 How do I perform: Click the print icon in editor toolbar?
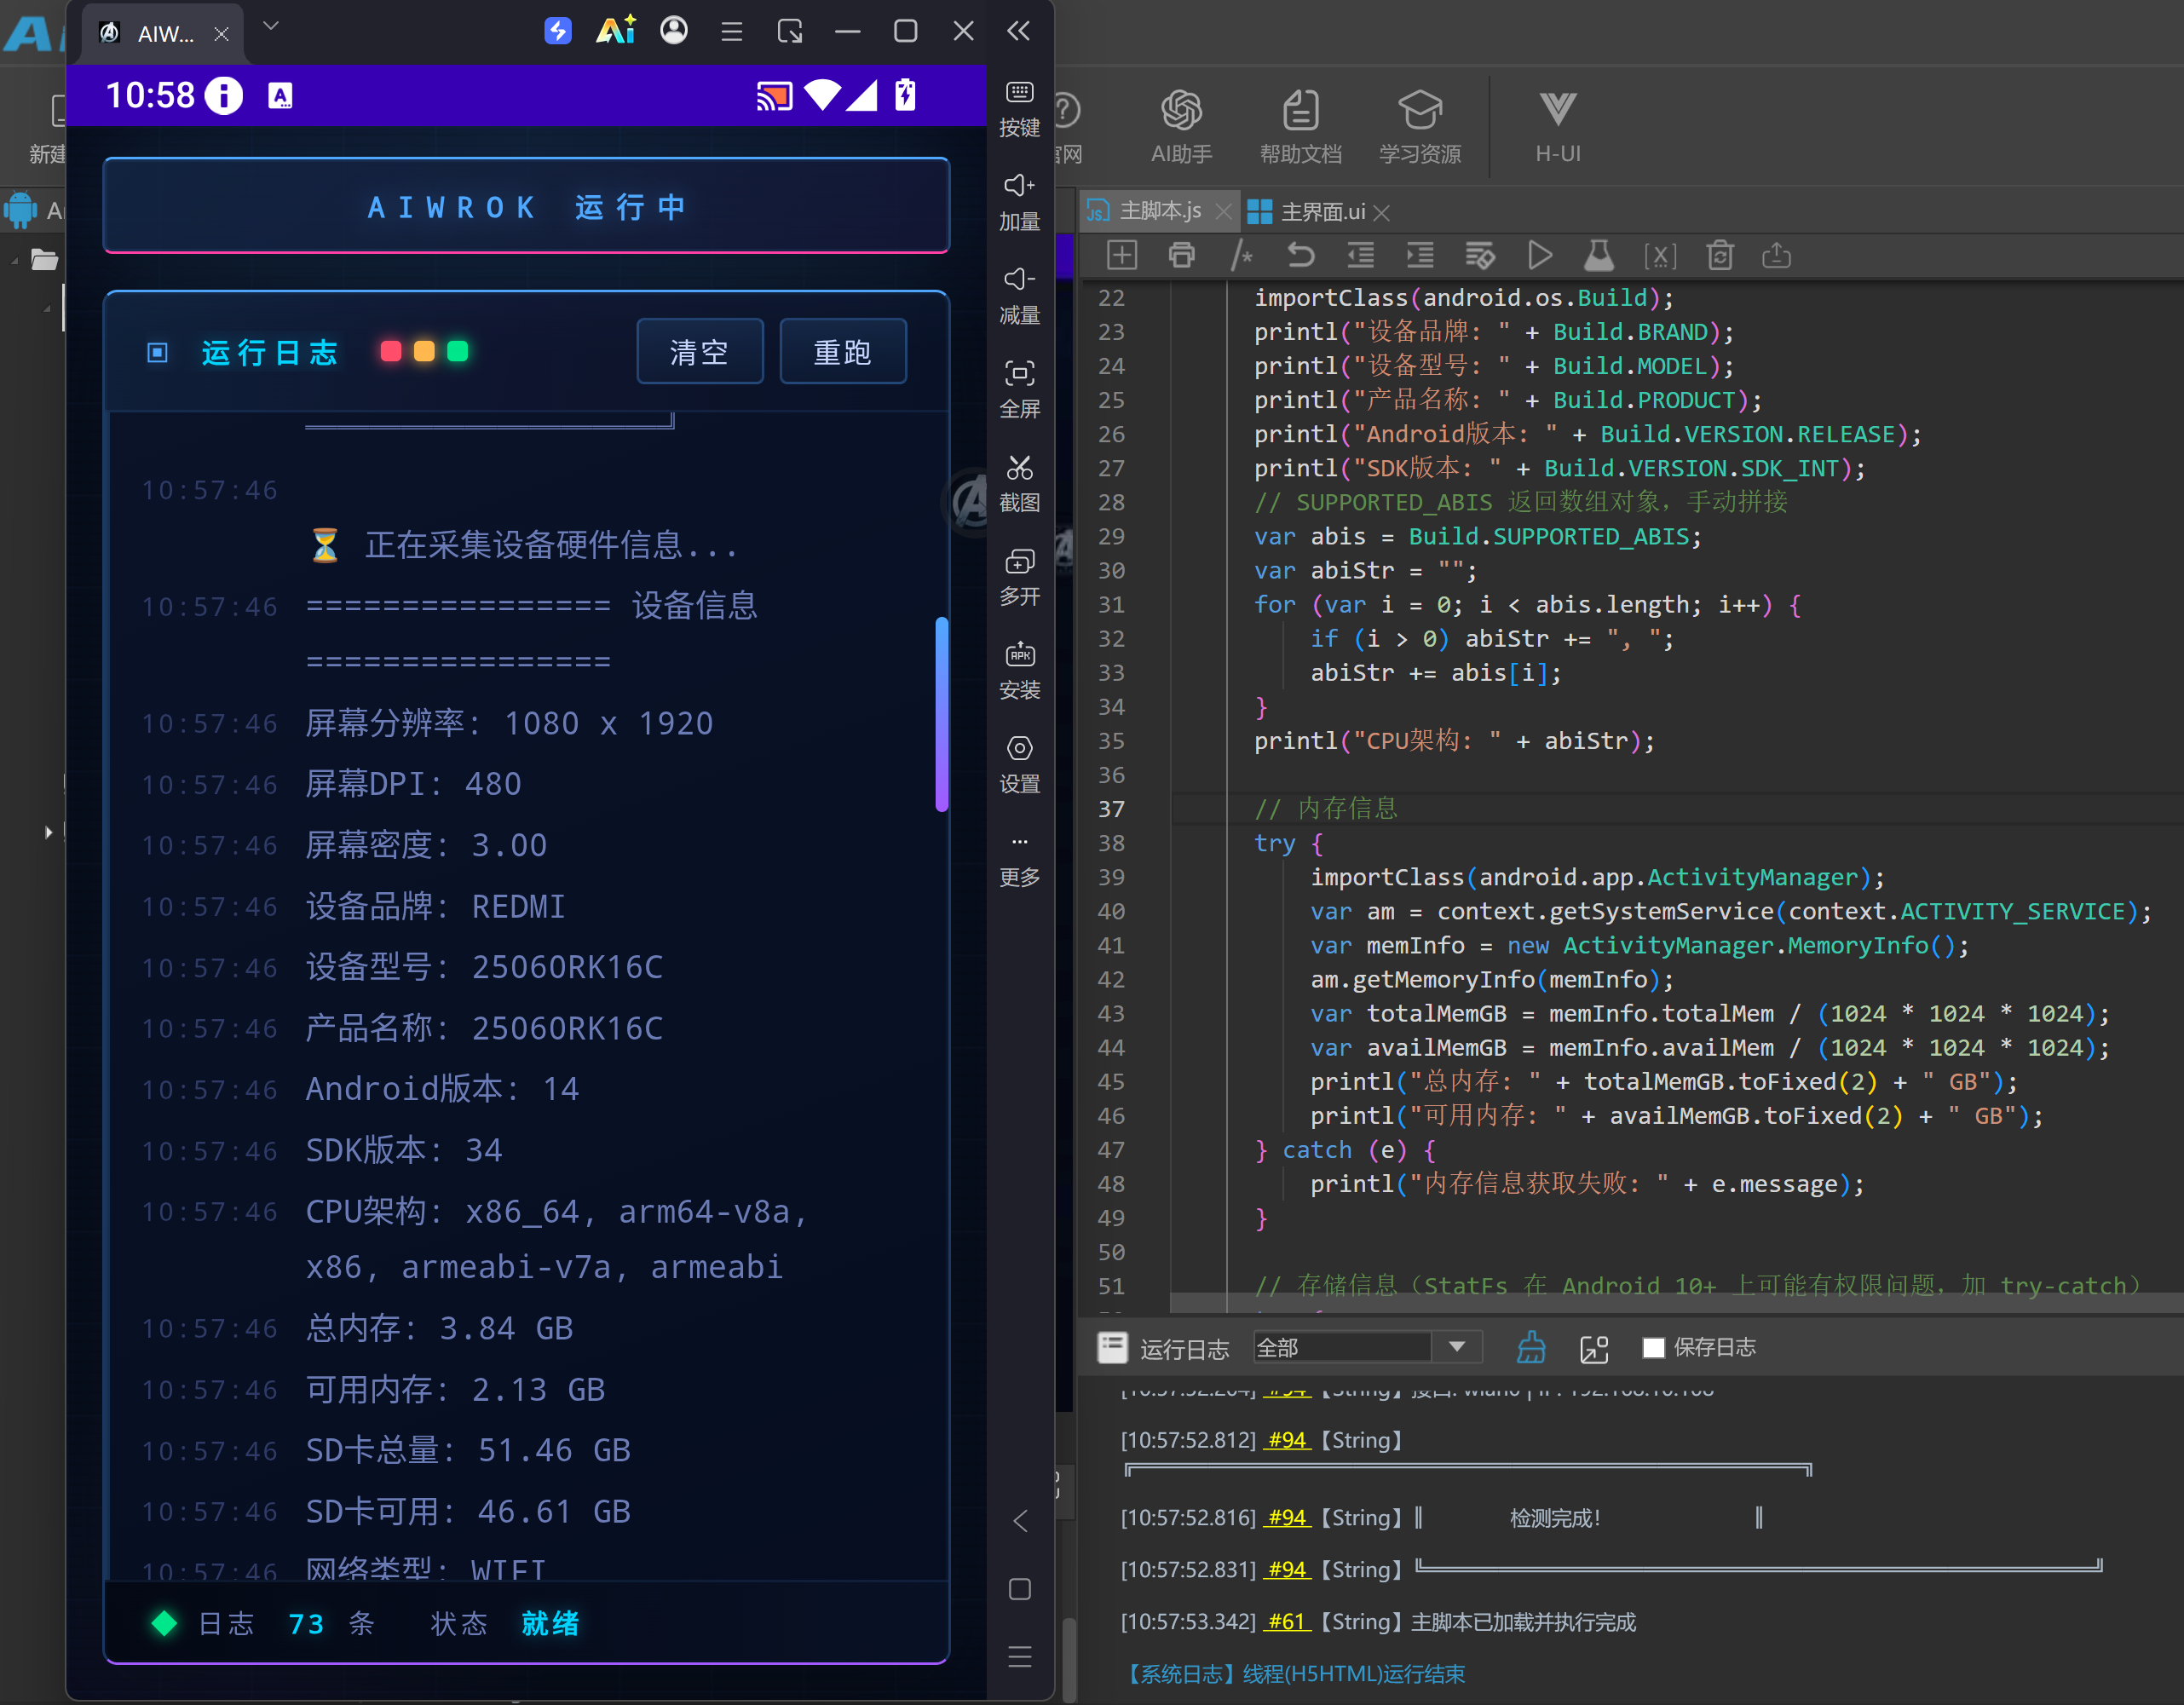[x=1181, y=256]
